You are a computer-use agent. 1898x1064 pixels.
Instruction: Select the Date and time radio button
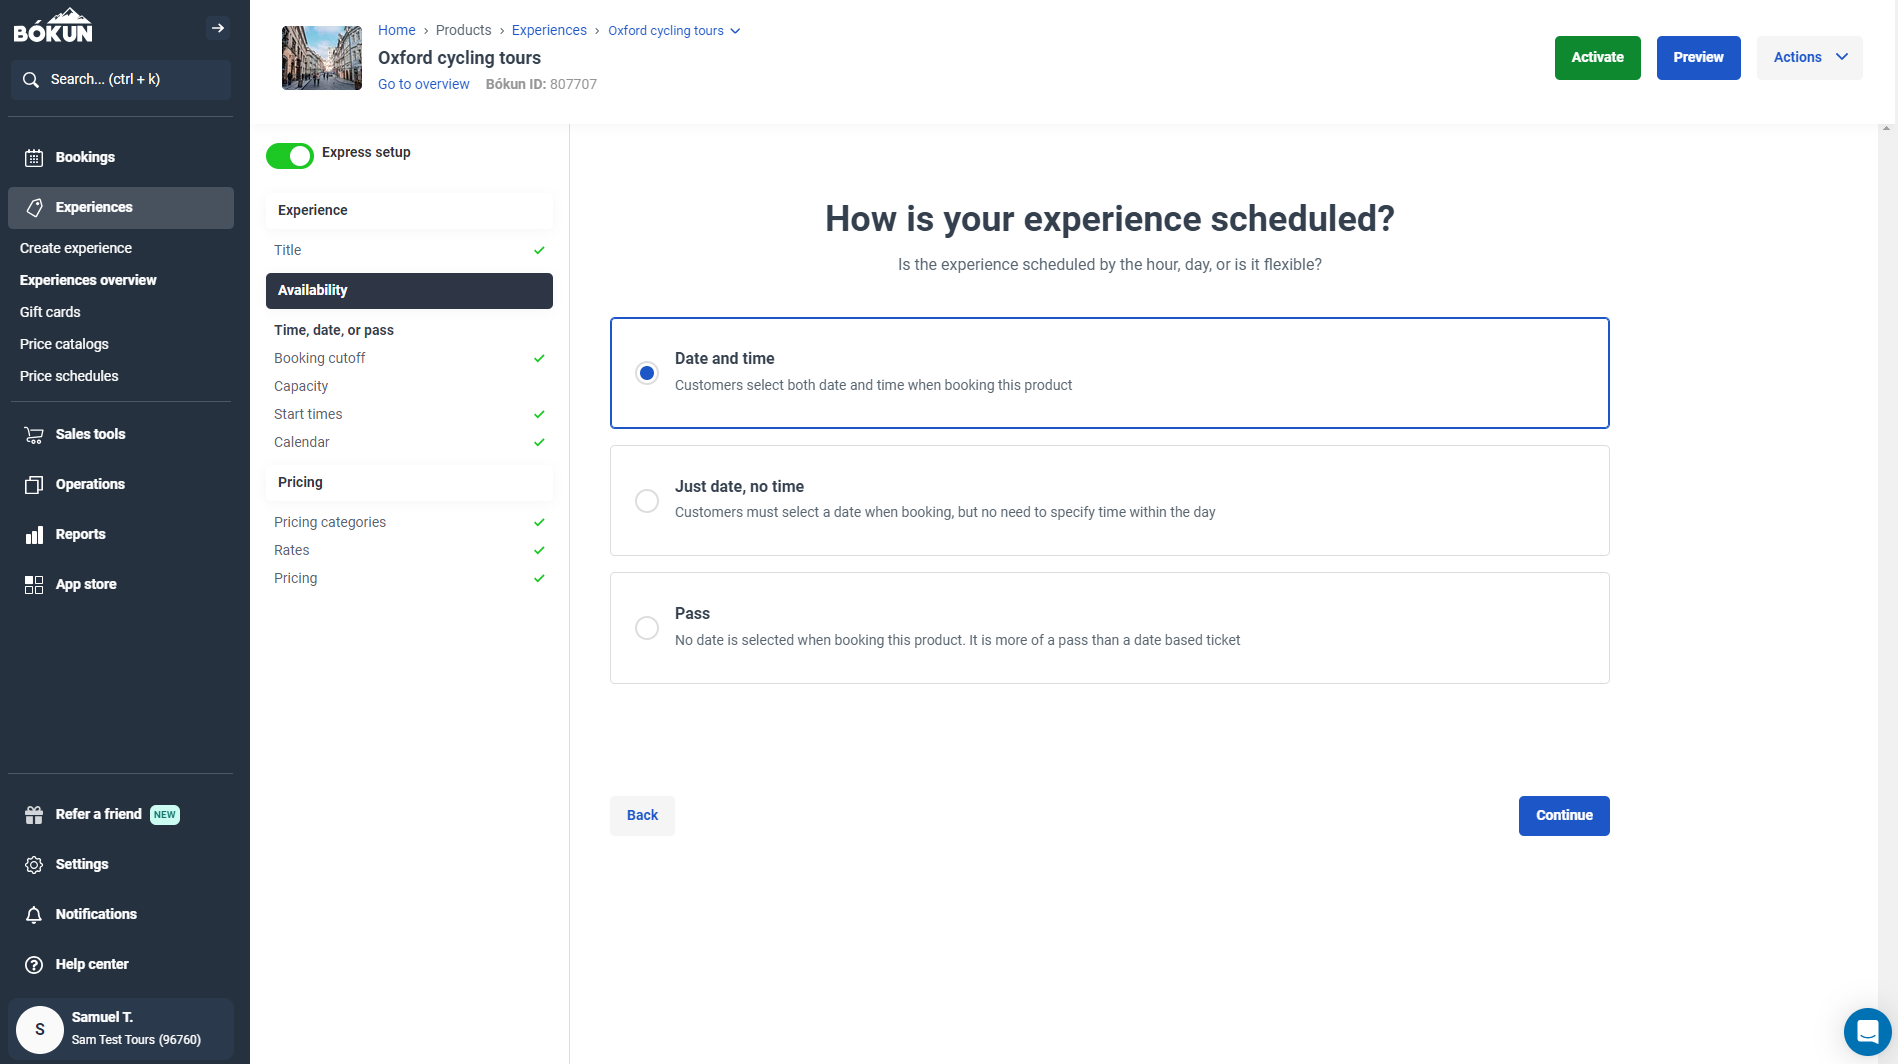(647, 373)
